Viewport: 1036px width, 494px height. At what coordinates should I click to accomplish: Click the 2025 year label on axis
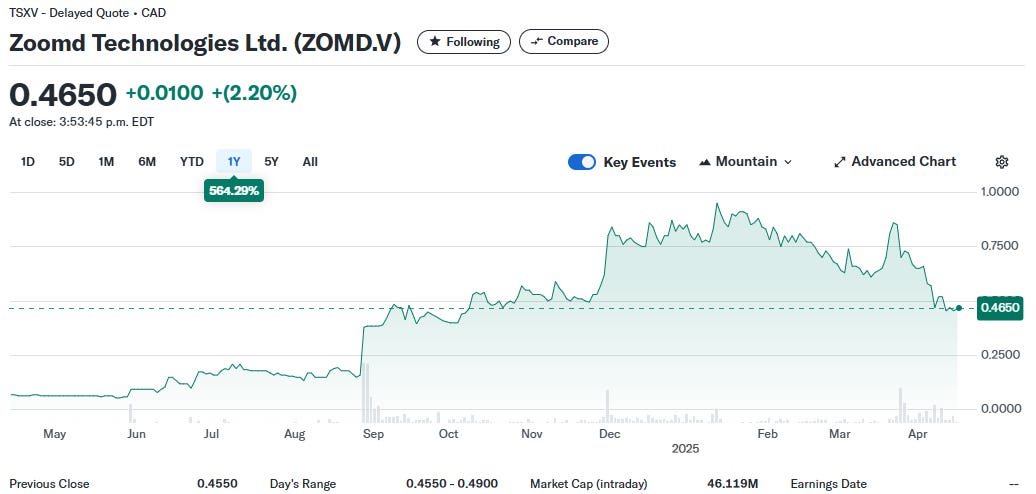[685, 448]
